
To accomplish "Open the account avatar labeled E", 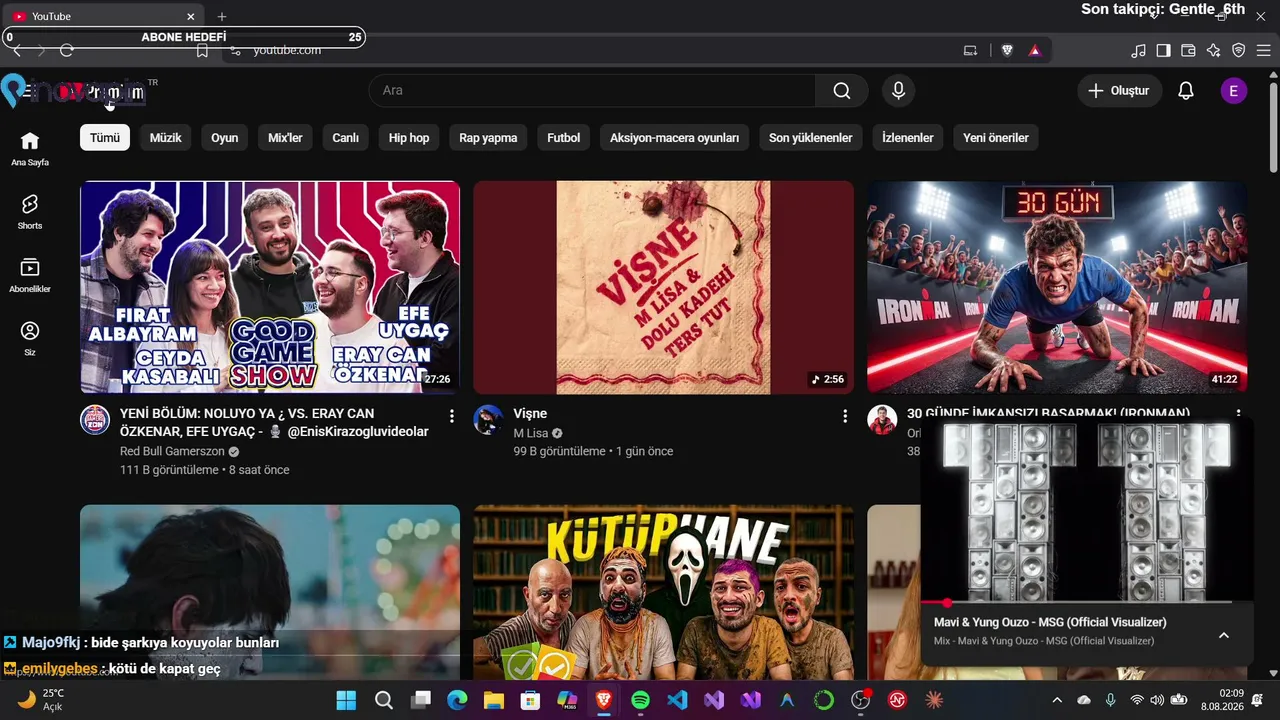I will click(1233, 91).
